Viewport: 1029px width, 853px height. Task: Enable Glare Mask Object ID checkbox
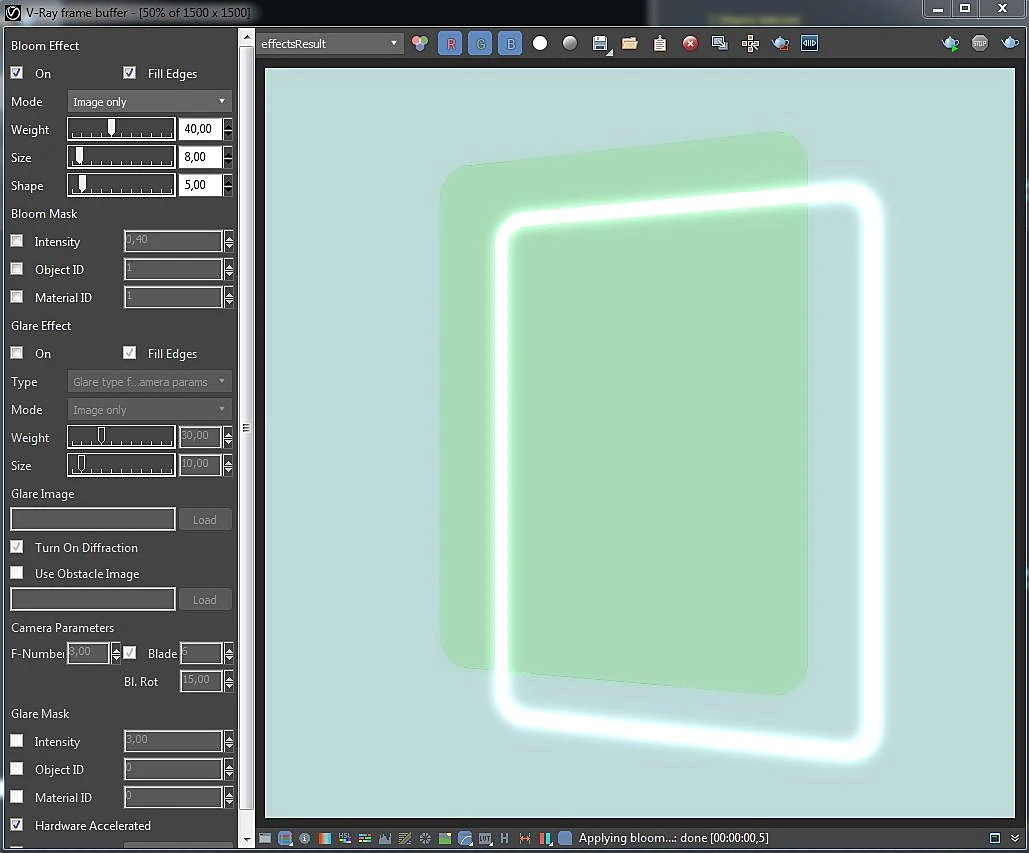point(17,769)
